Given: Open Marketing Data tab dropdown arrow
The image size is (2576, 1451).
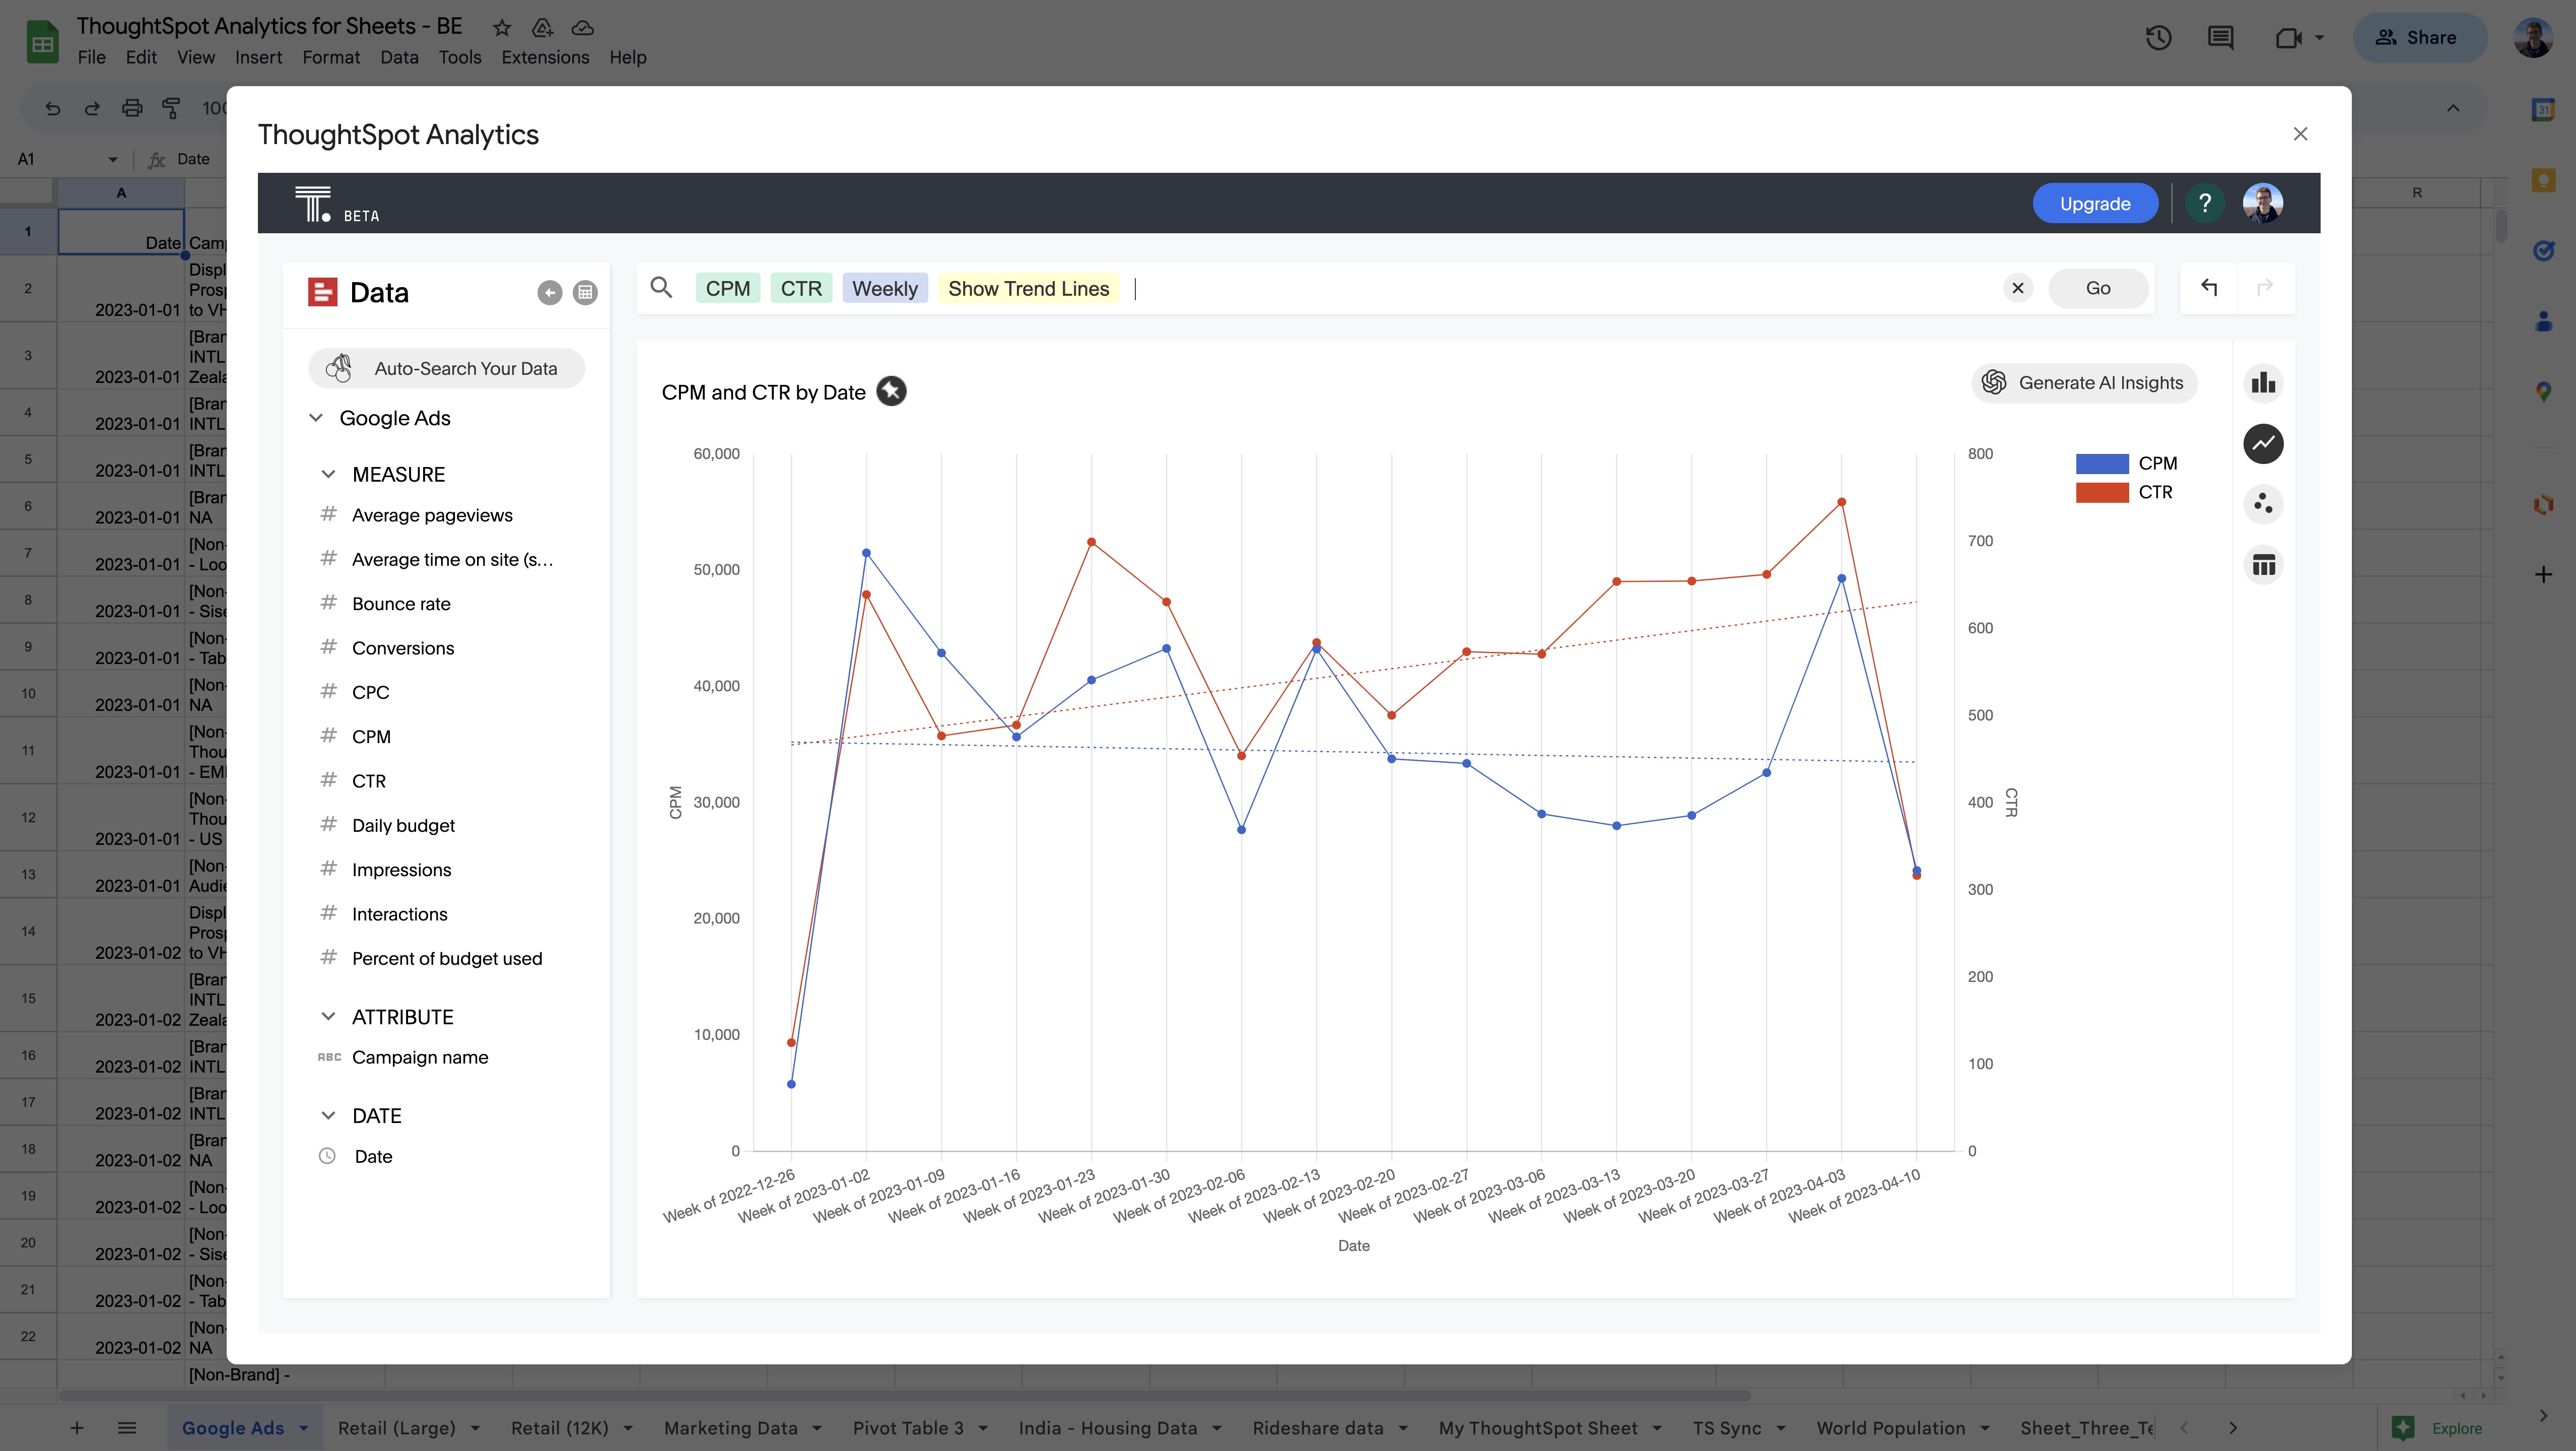Looking at the screenshot, I should tap(817, 1428).
